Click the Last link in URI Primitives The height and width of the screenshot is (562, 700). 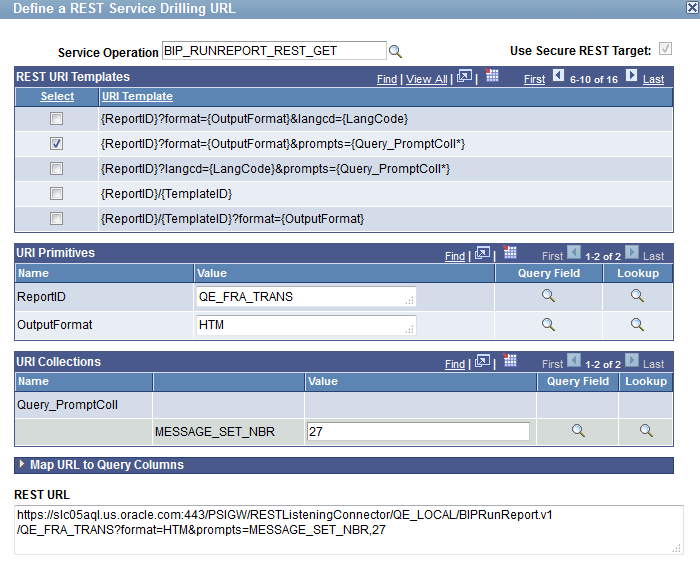click(654, 256)
